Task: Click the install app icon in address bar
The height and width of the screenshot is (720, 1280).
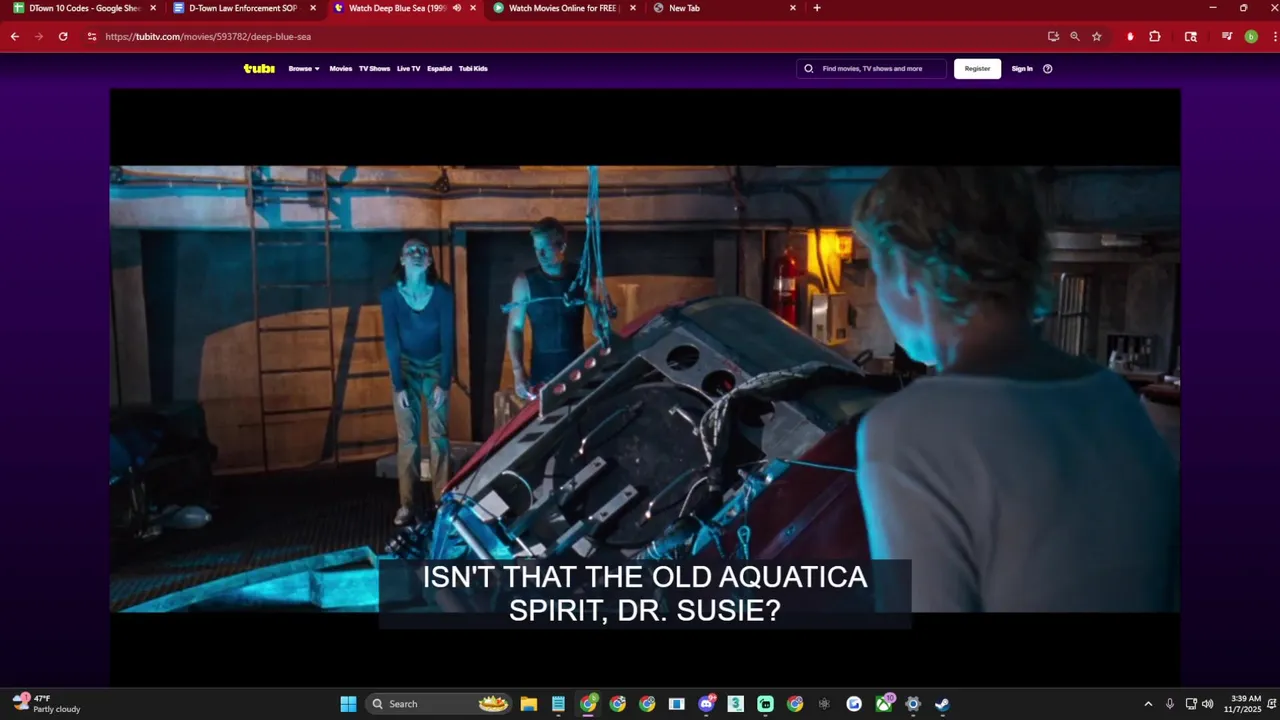Action: [1053, 36]
